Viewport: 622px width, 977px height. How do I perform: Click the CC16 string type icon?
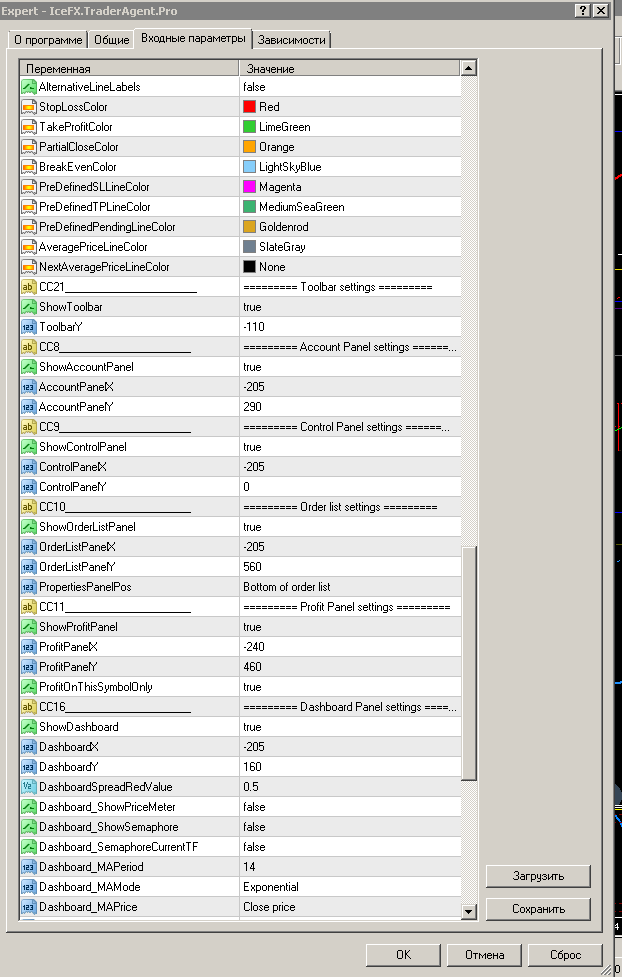(x=29, y=707)
